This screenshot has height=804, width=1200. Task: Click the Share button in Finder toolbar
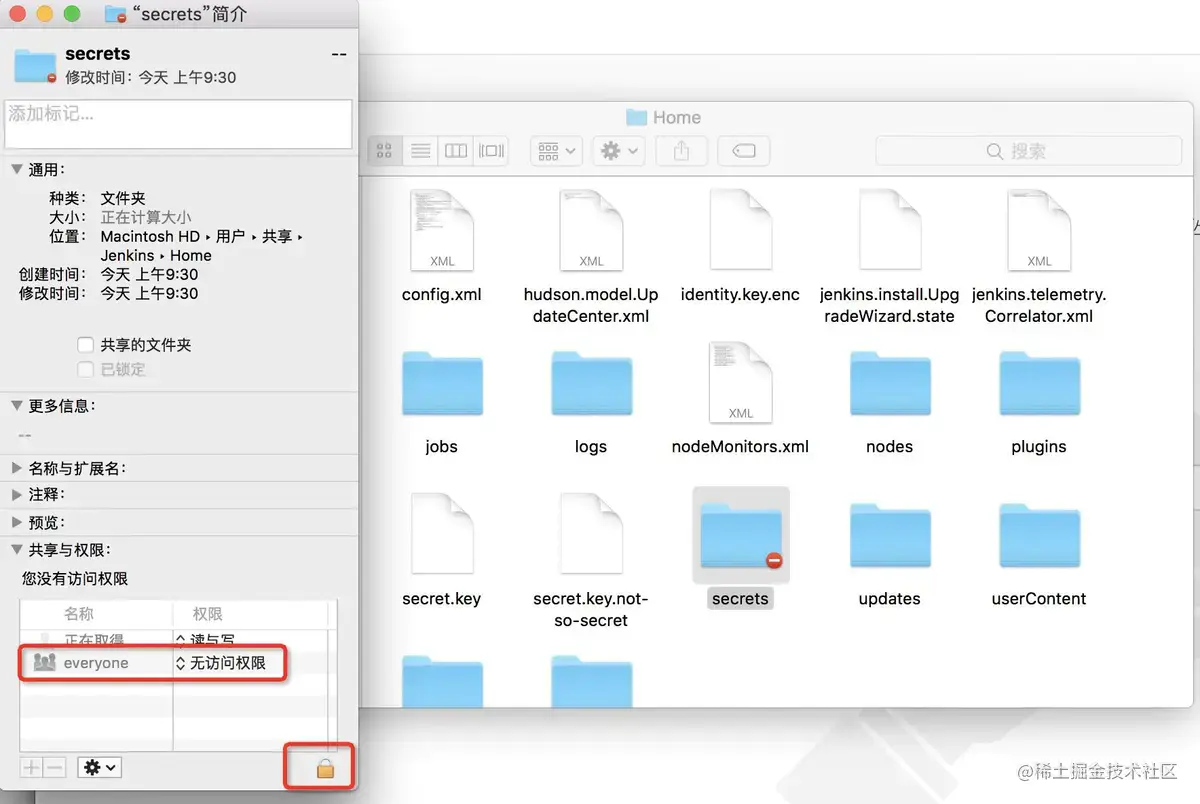click(682, 151)
